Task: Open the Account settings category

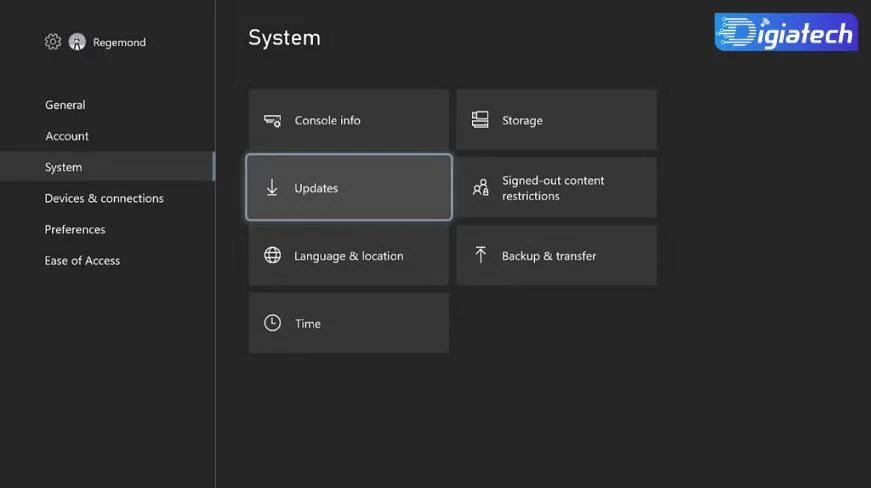Action: pyautogui.click(x=67, y=136)
